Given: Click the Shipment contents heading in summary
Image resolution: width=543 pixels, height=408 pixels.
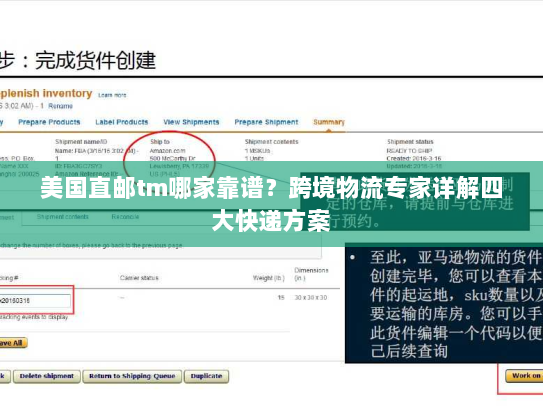Looking at the screenshot, I should coord(271,142).
